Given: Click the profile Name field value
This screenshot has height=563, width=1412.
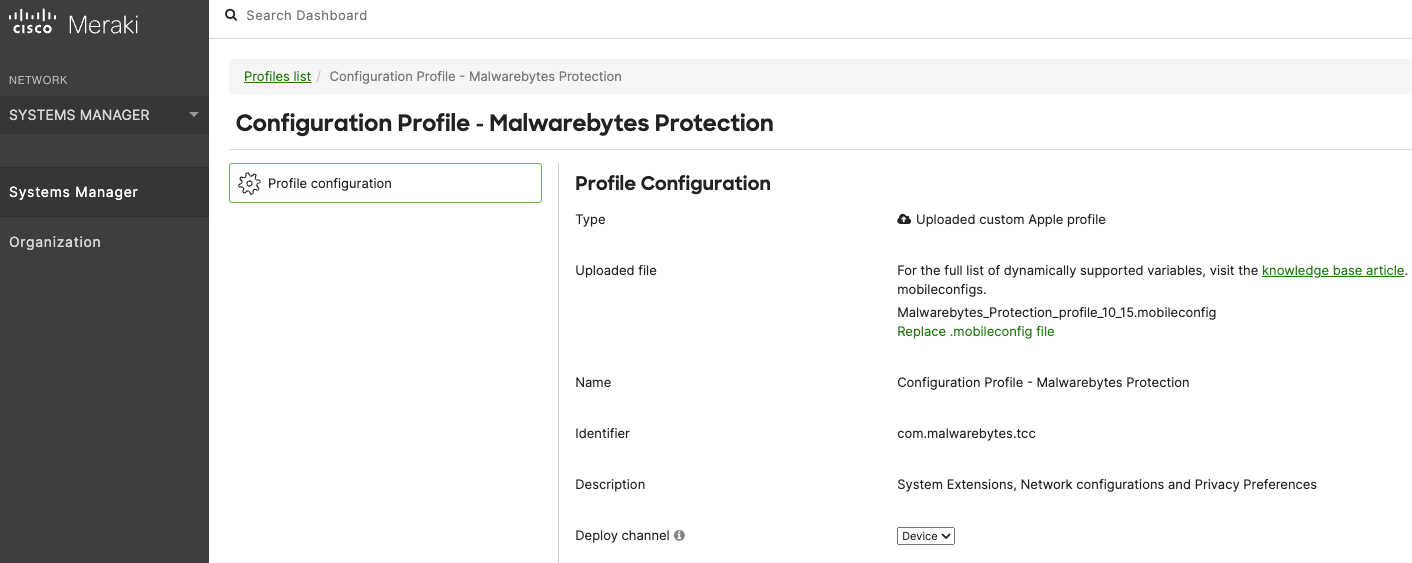Looking at the screenshot, I should click(x=1043, y=382).
